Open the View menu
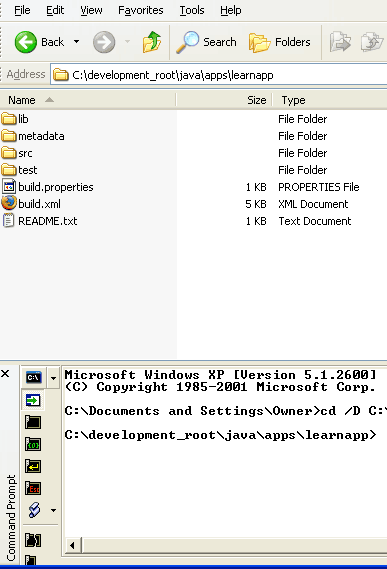The image size is (387, 569). pyautogui.click(x=91, y=10)
